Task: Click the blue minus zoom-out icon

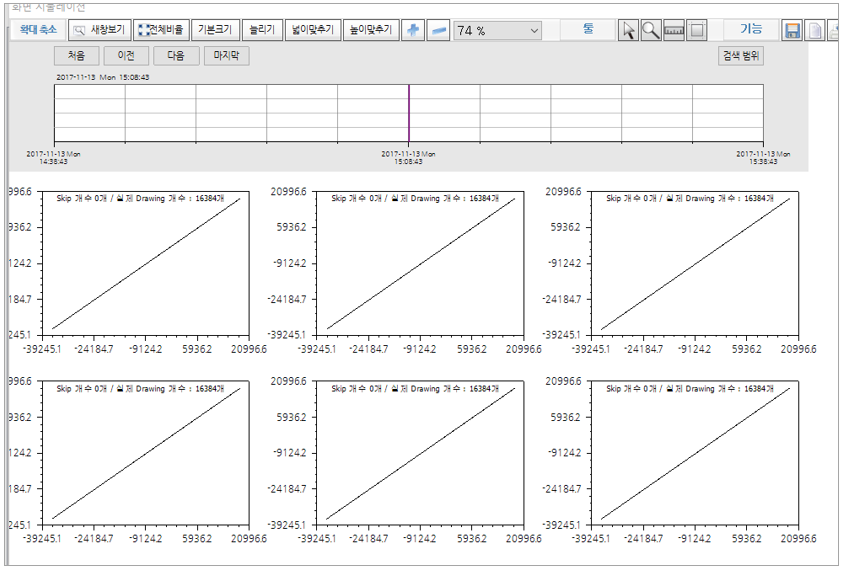Action: pos(439,30)
